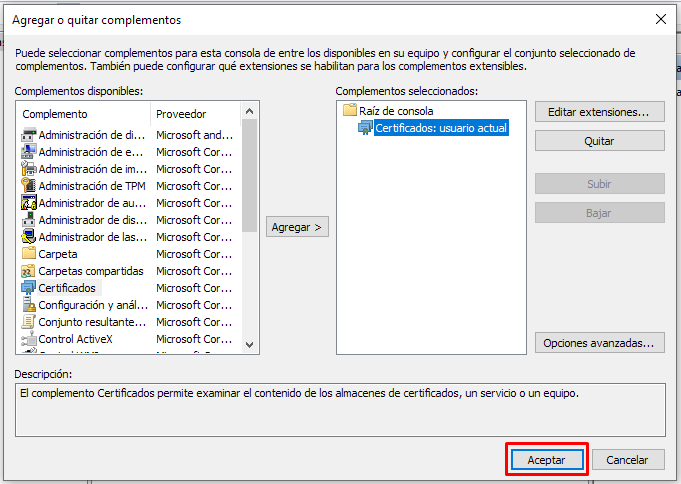Click the Conjunto resultante scroll icon
681x484 pixels.
click(x=29, y=322)
